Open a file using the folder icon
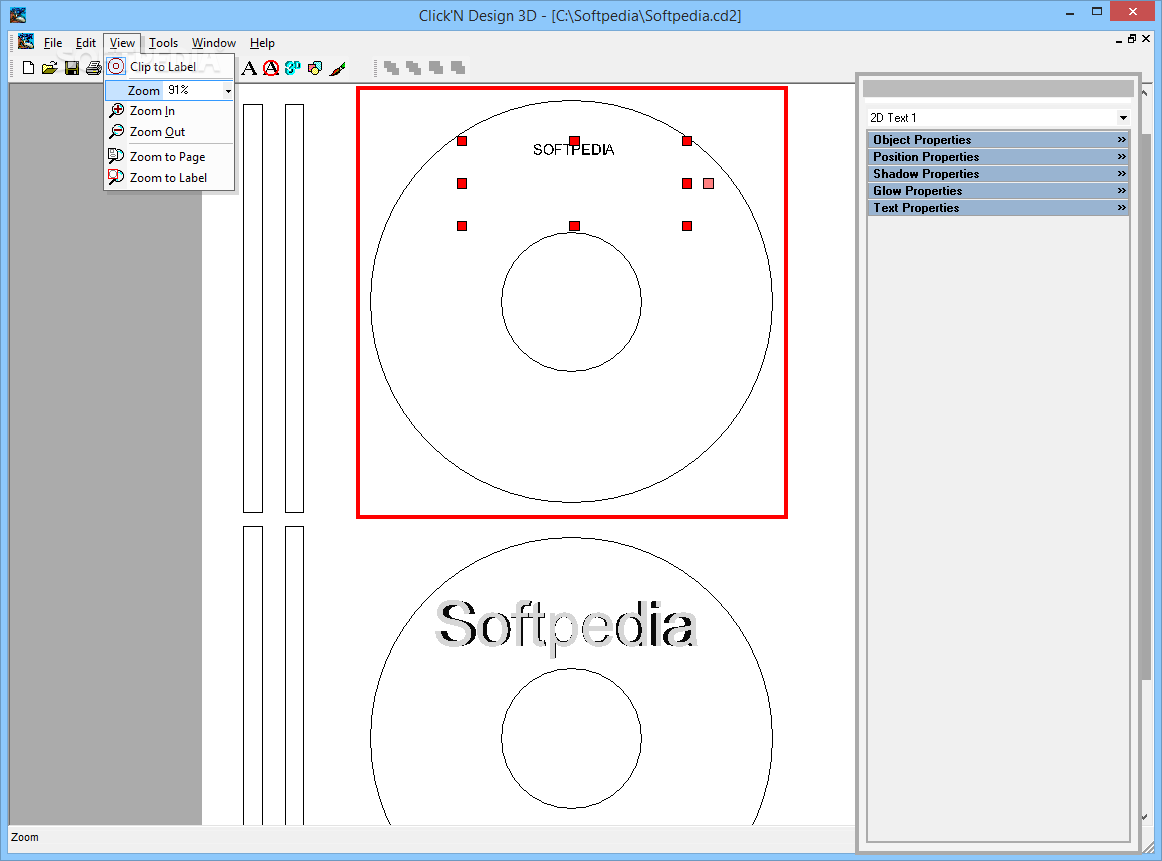 (50, 68)
